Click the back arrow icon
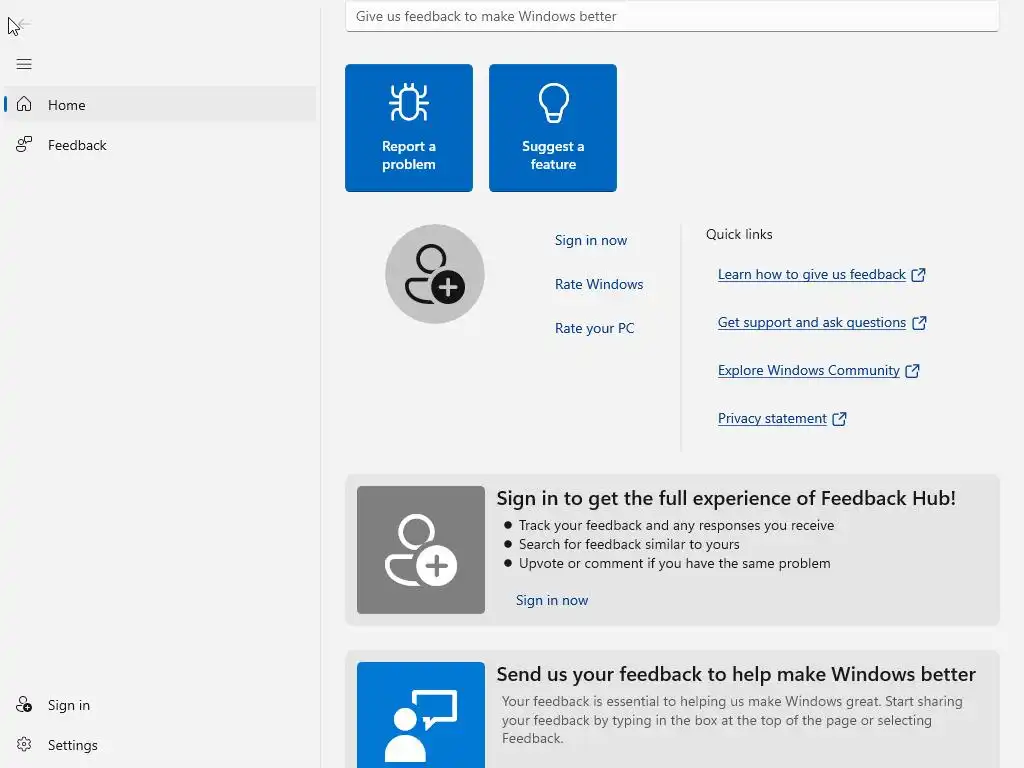 click(x=23, y=25)
